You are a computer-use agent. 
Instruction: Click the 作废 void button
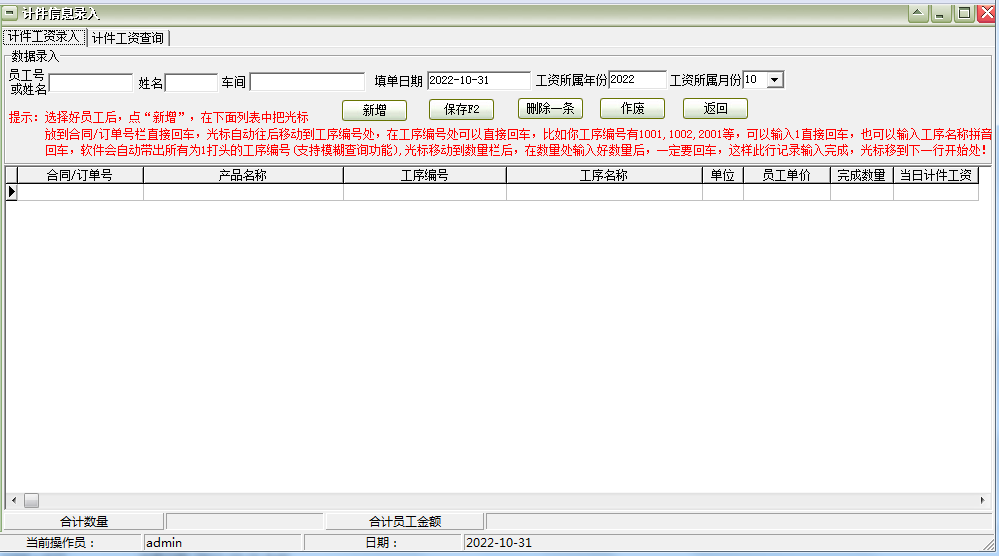(632, 109)
